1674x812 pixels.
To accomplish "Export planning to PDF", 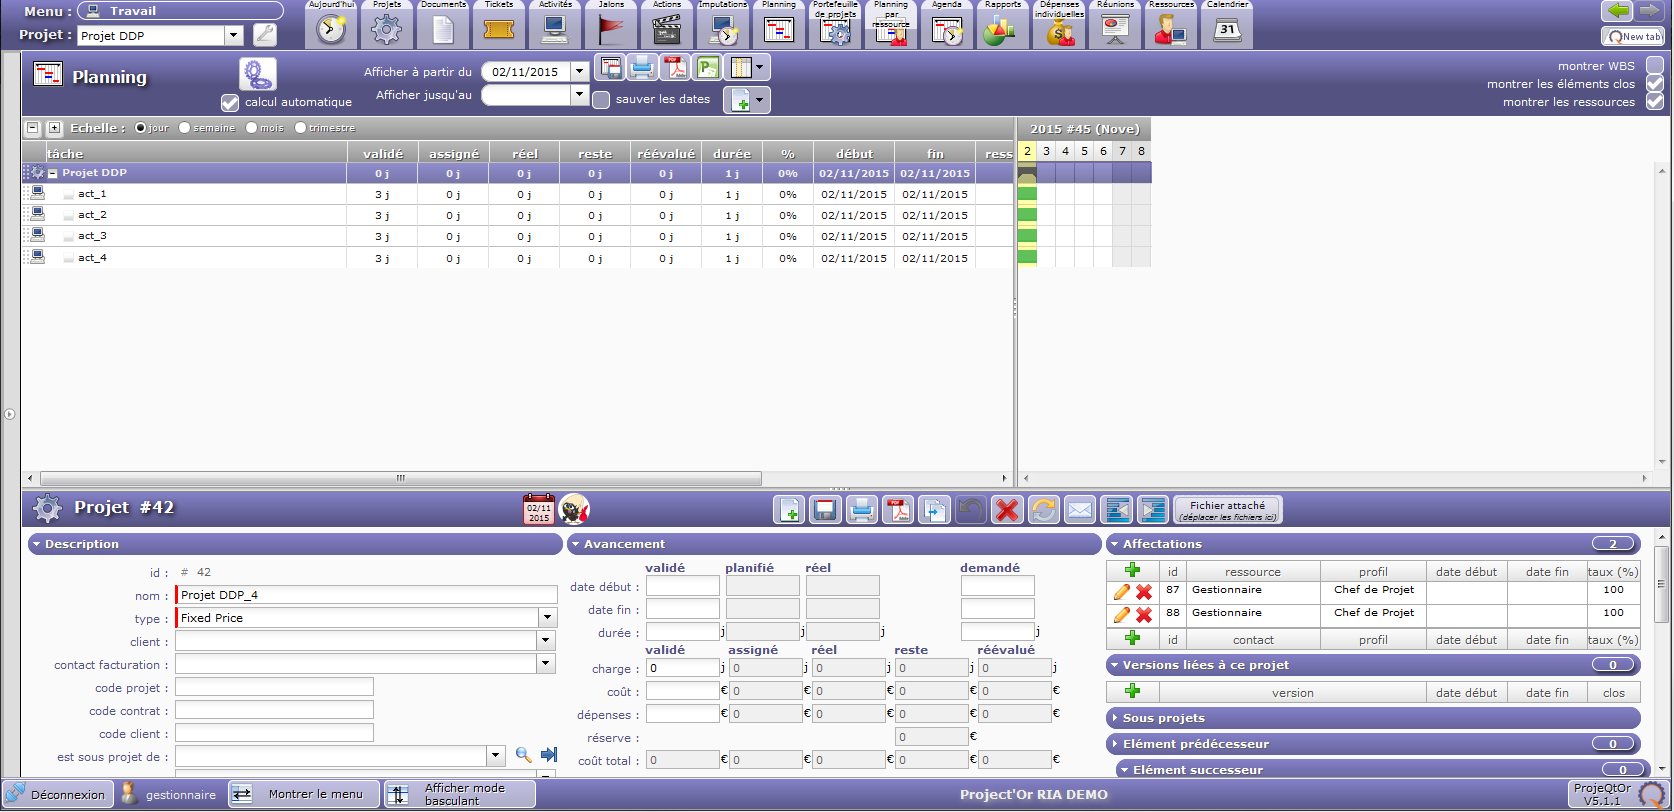I will [x=676, y=68].
